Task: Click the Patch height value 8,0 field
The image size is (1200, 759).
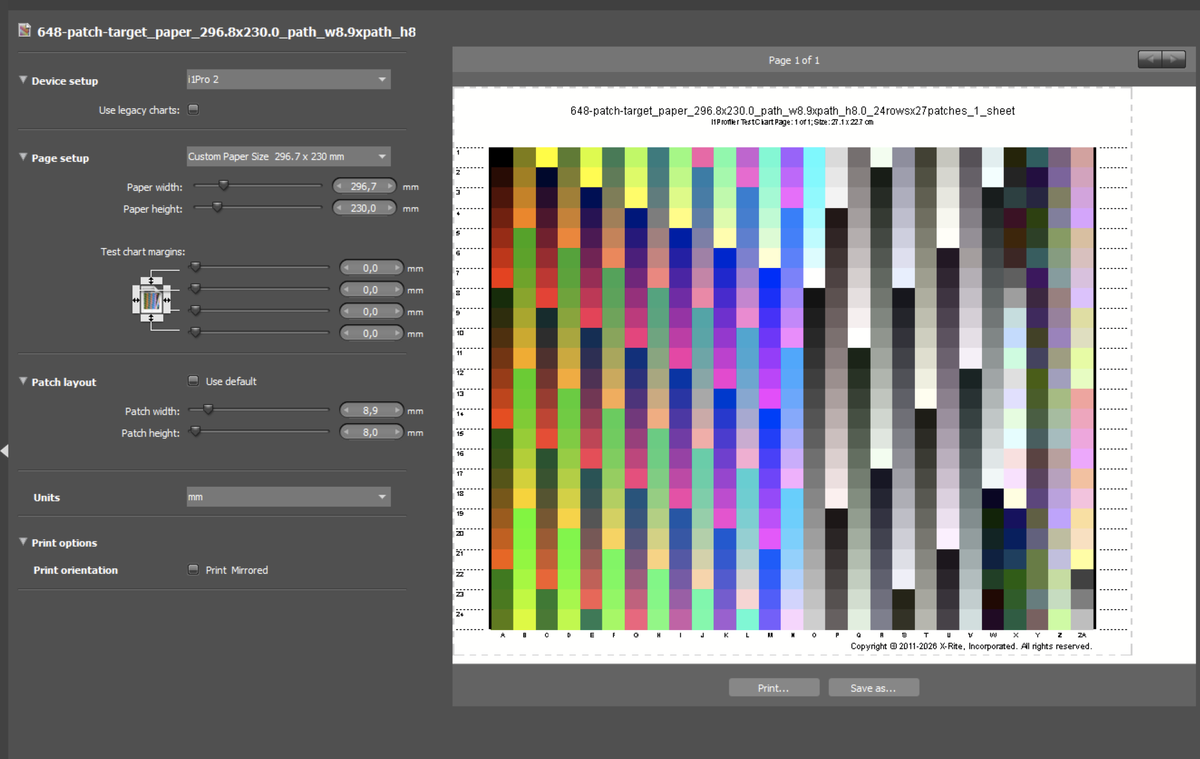Action: (373, 432)
